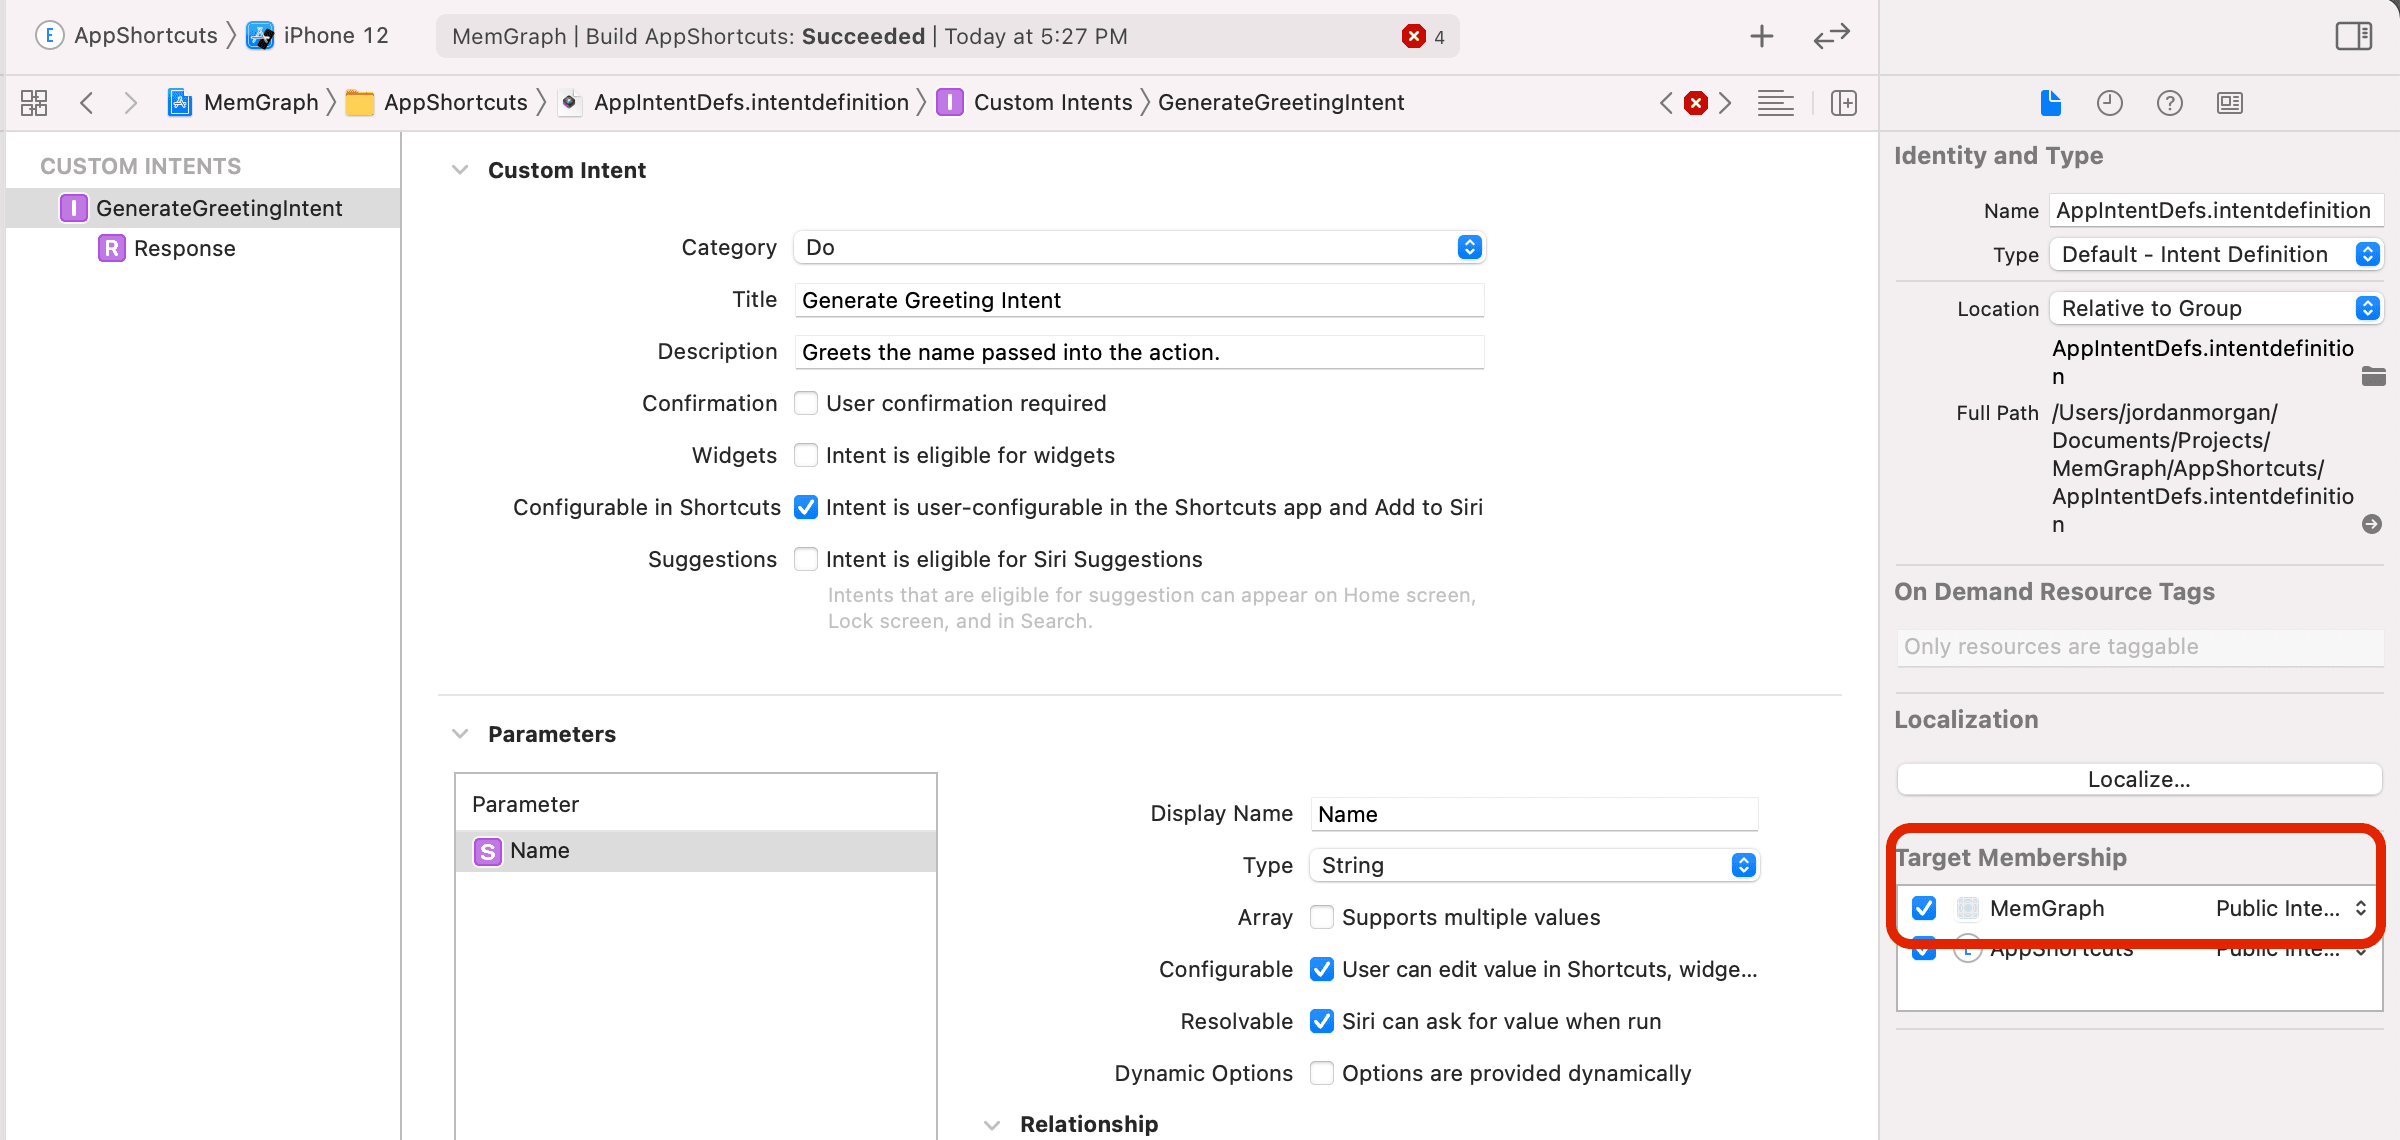Open the History inspector (clock icon)
This screenshot has width=2400, height=1140.
(x=2110, y=102)
